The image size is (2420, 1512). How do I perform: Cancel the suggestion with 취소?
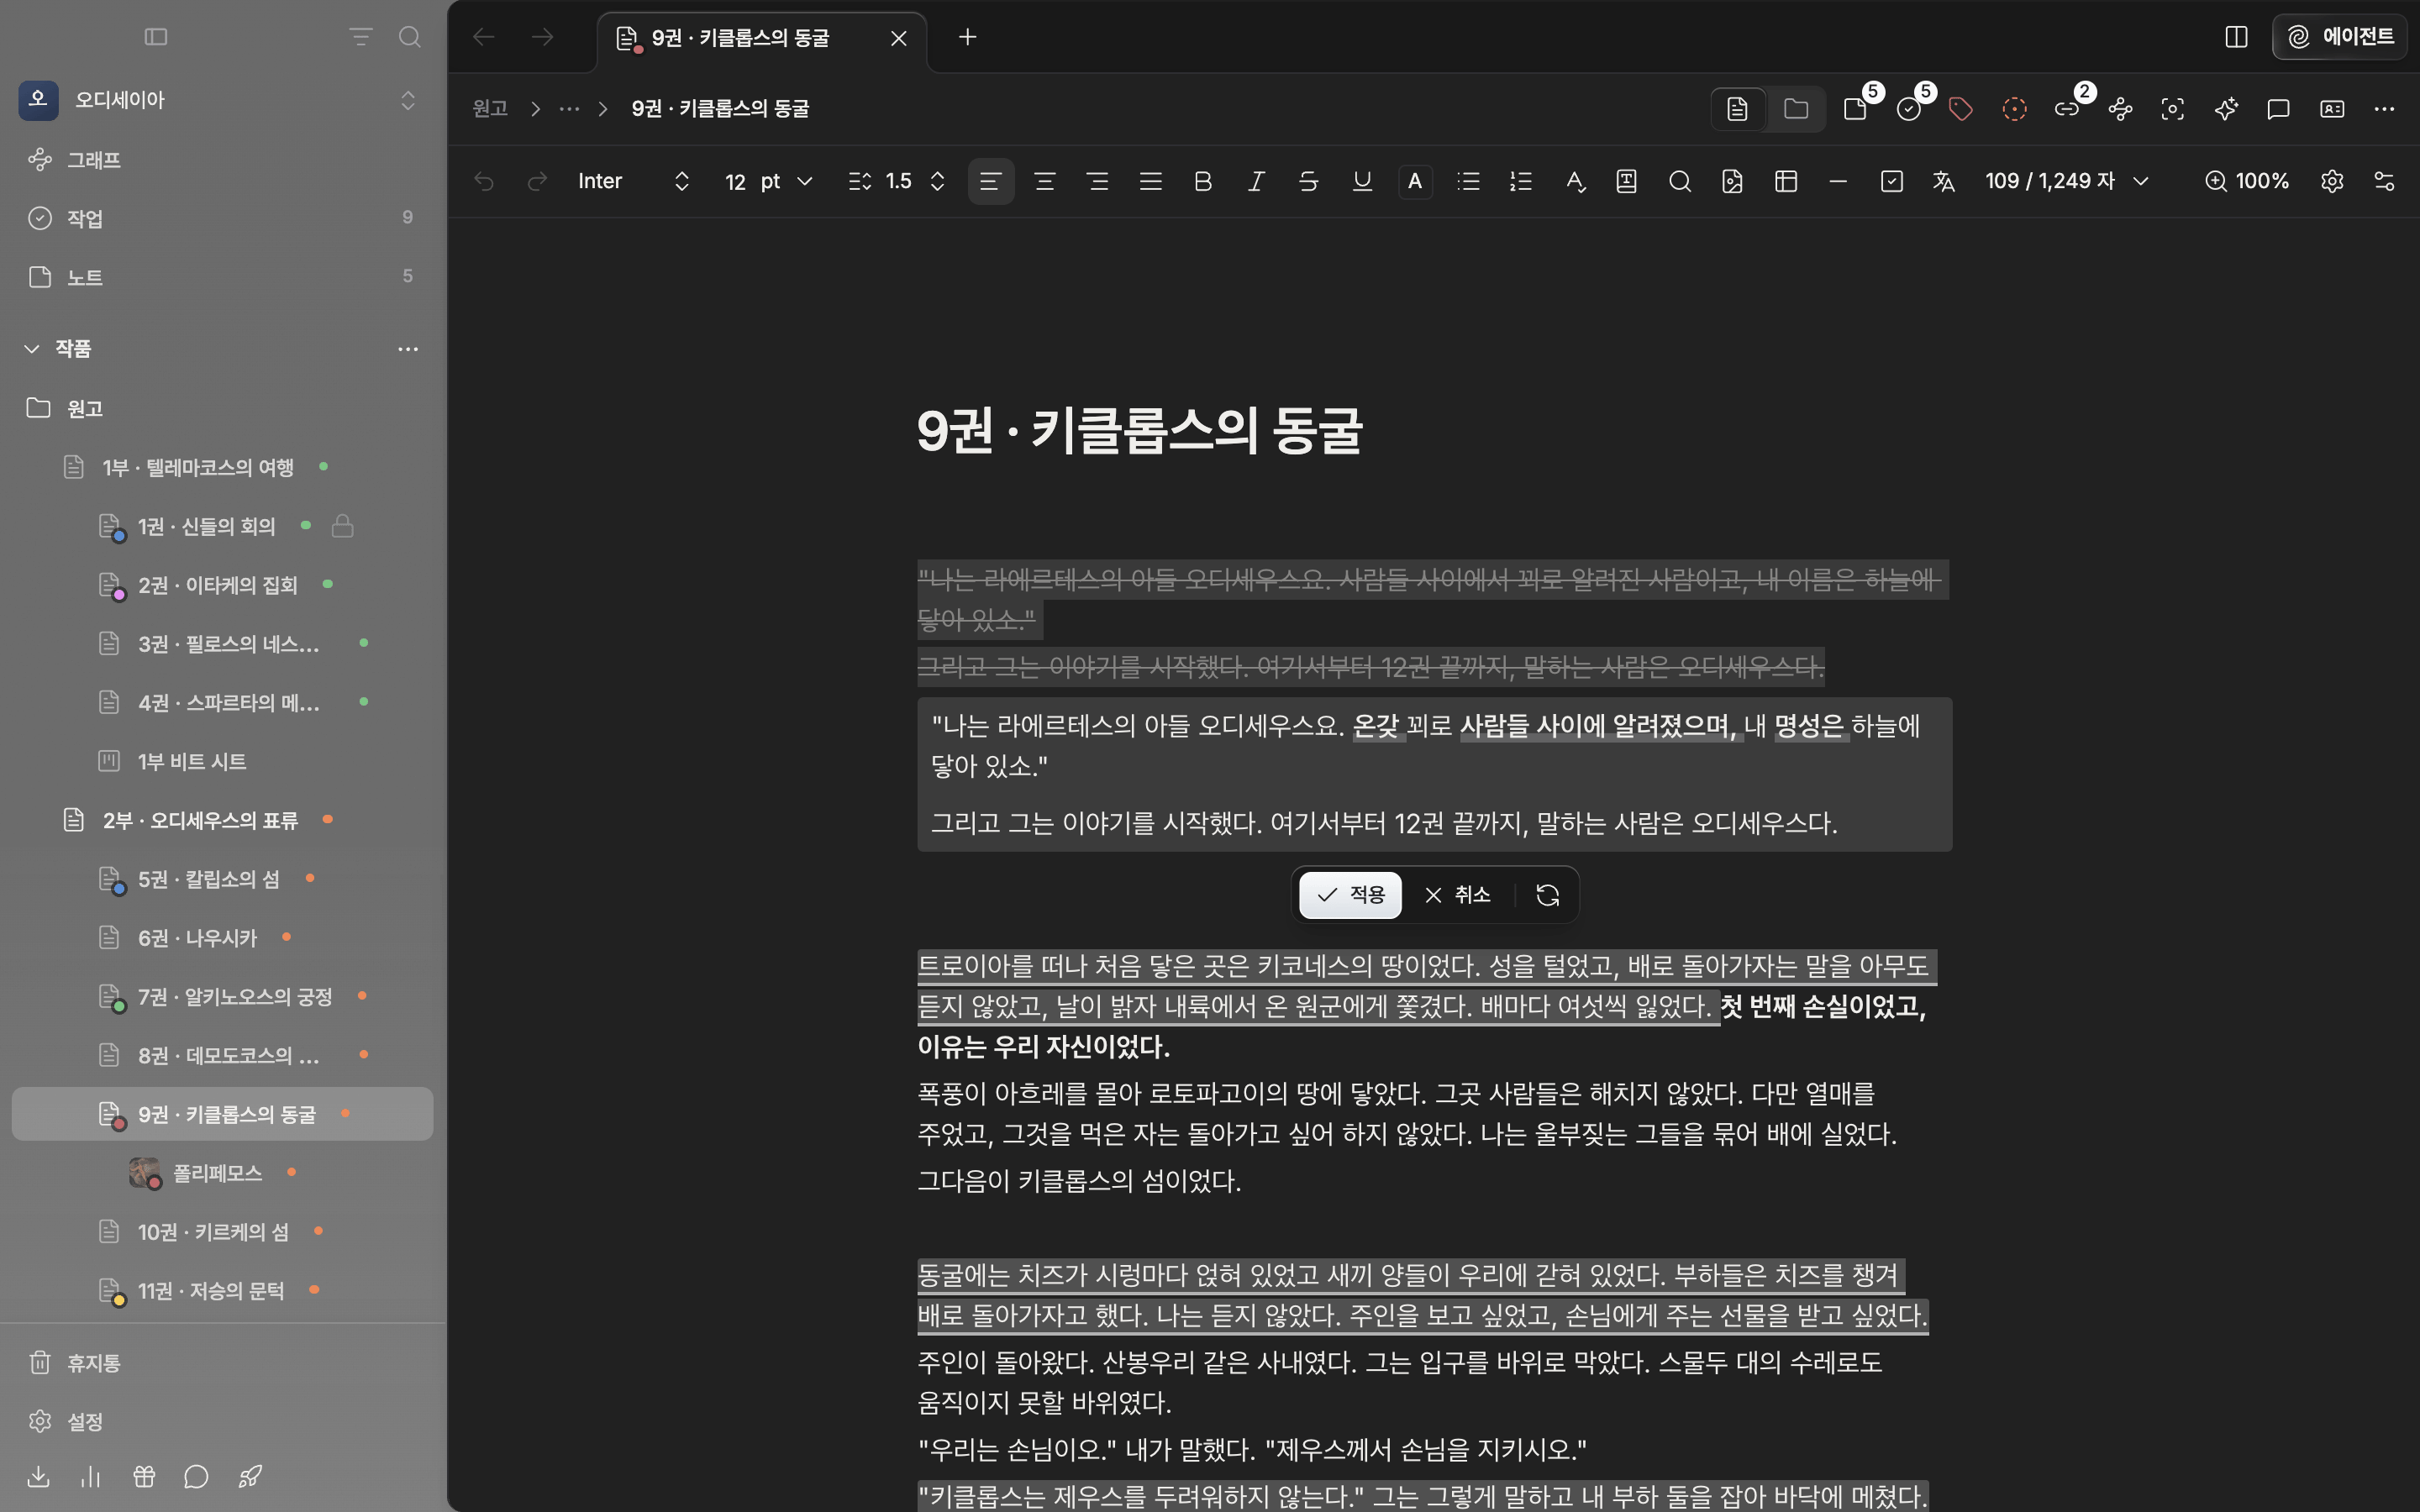(x=1457, y=895)
